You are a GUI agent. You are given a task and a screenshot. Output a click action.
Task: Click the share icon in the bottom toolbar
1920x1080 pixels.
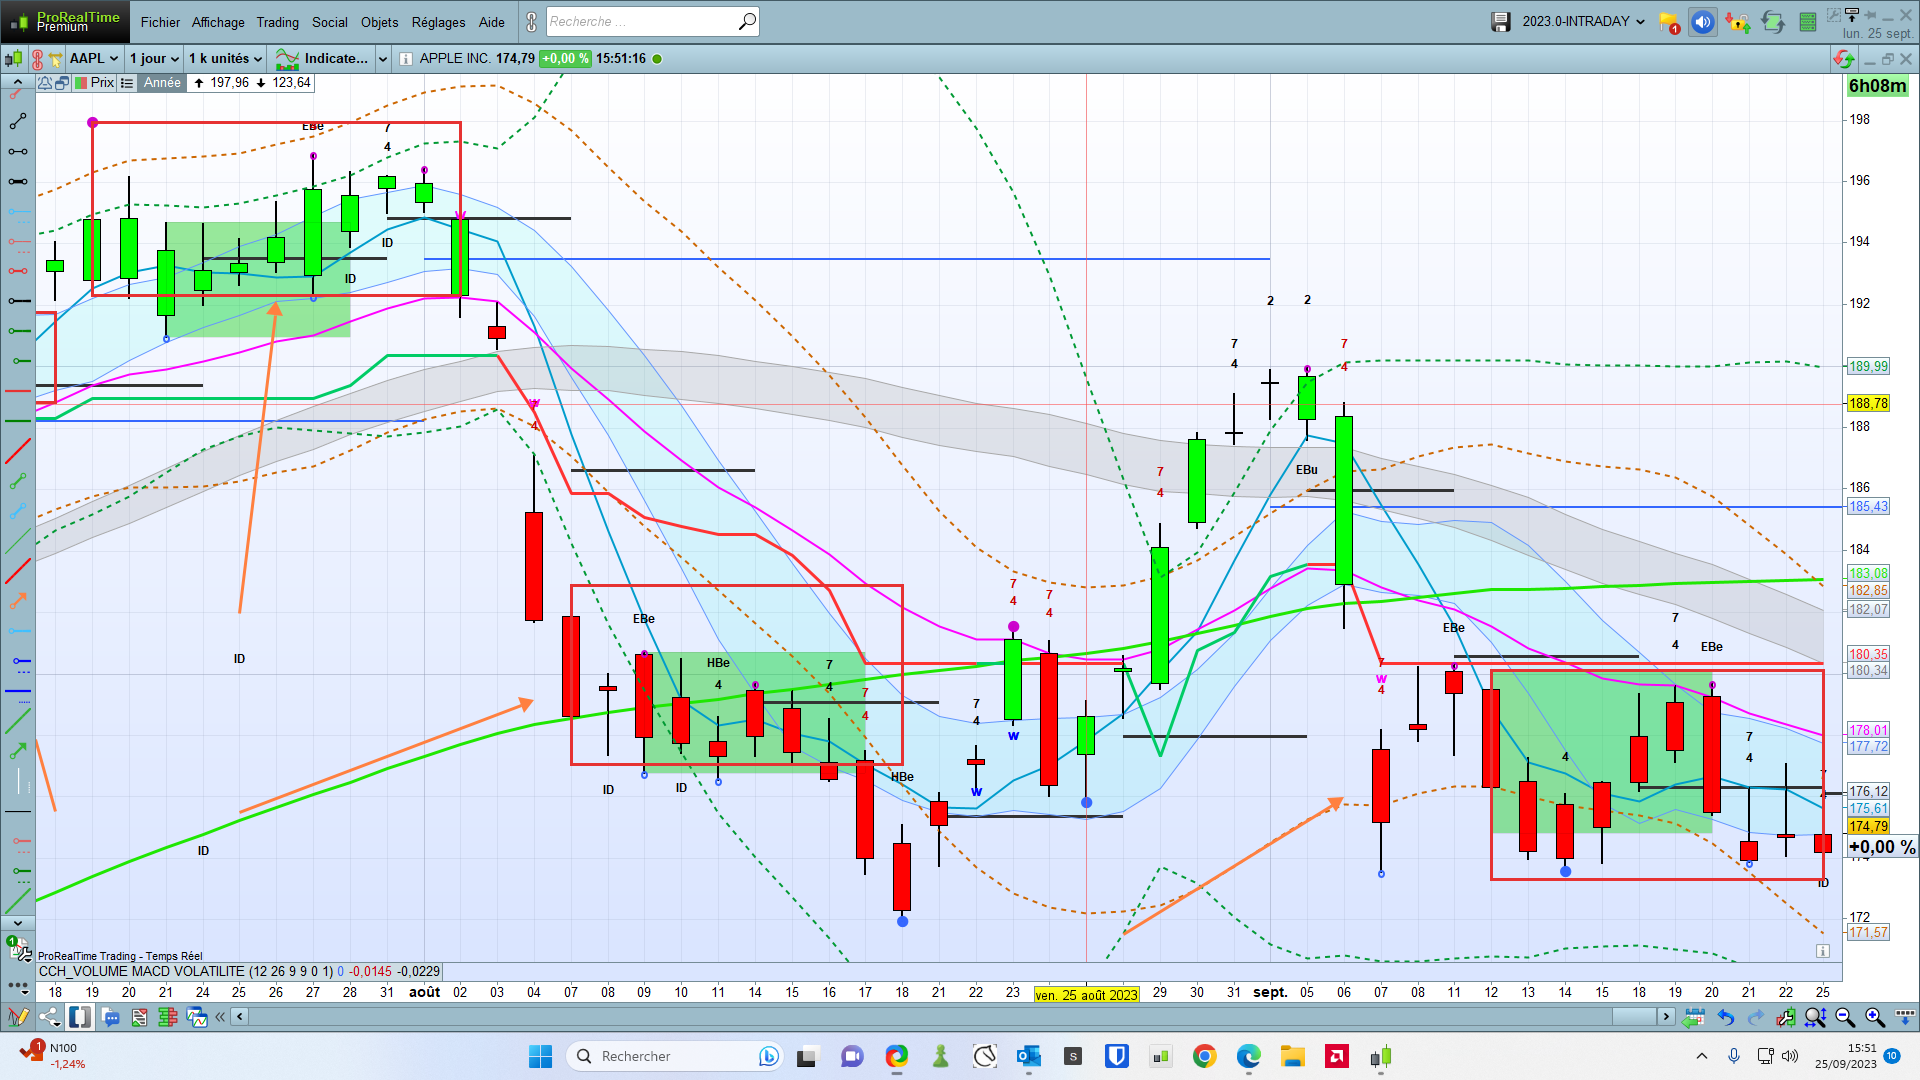click(49, 1017)
